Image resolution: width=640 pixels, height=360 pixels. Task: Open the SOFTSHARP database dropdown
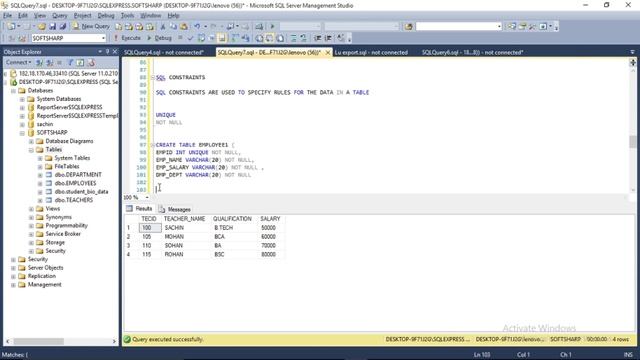[103, 38]
